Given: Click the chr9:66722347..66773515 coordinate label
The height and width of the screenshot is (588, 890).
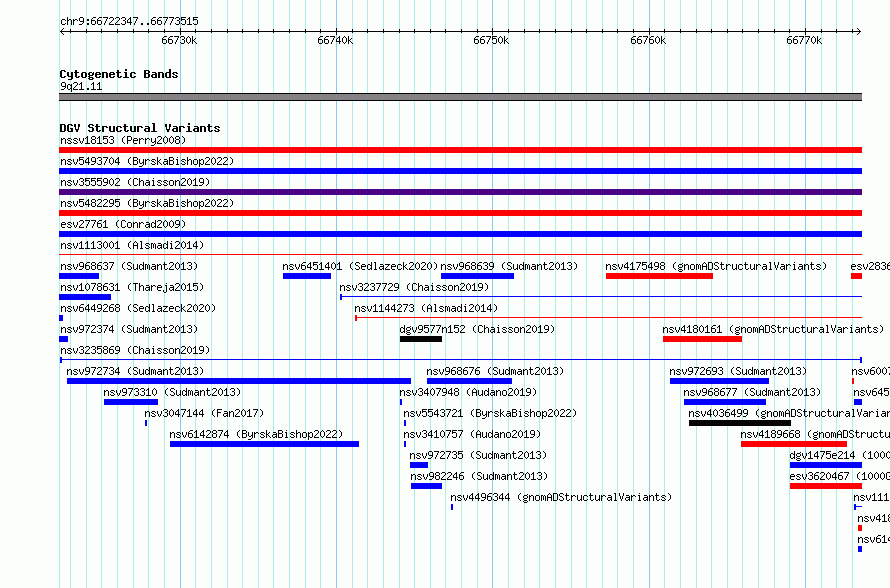Looking at the screenshot, I should (x=129, y=22).
